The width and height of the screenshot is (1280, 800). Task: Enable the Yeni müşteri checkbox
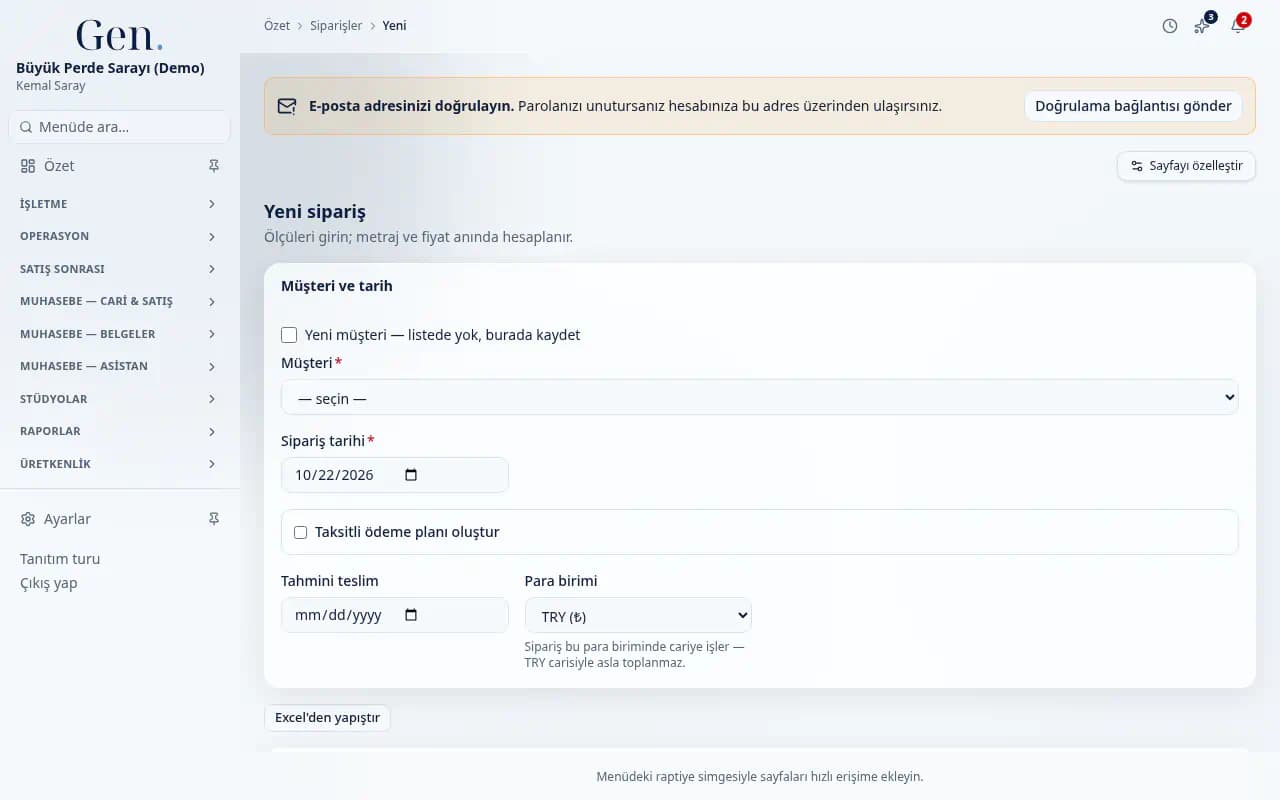(x=289, y=335)
